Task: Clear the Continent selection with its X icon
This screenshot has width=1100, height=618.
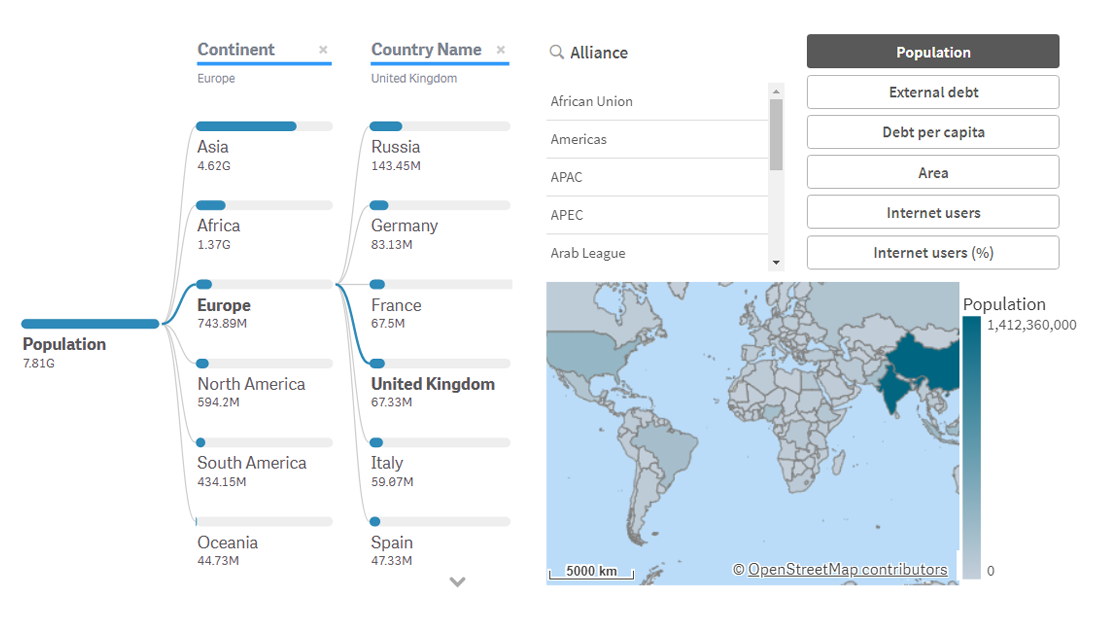Action: [323, 50]
